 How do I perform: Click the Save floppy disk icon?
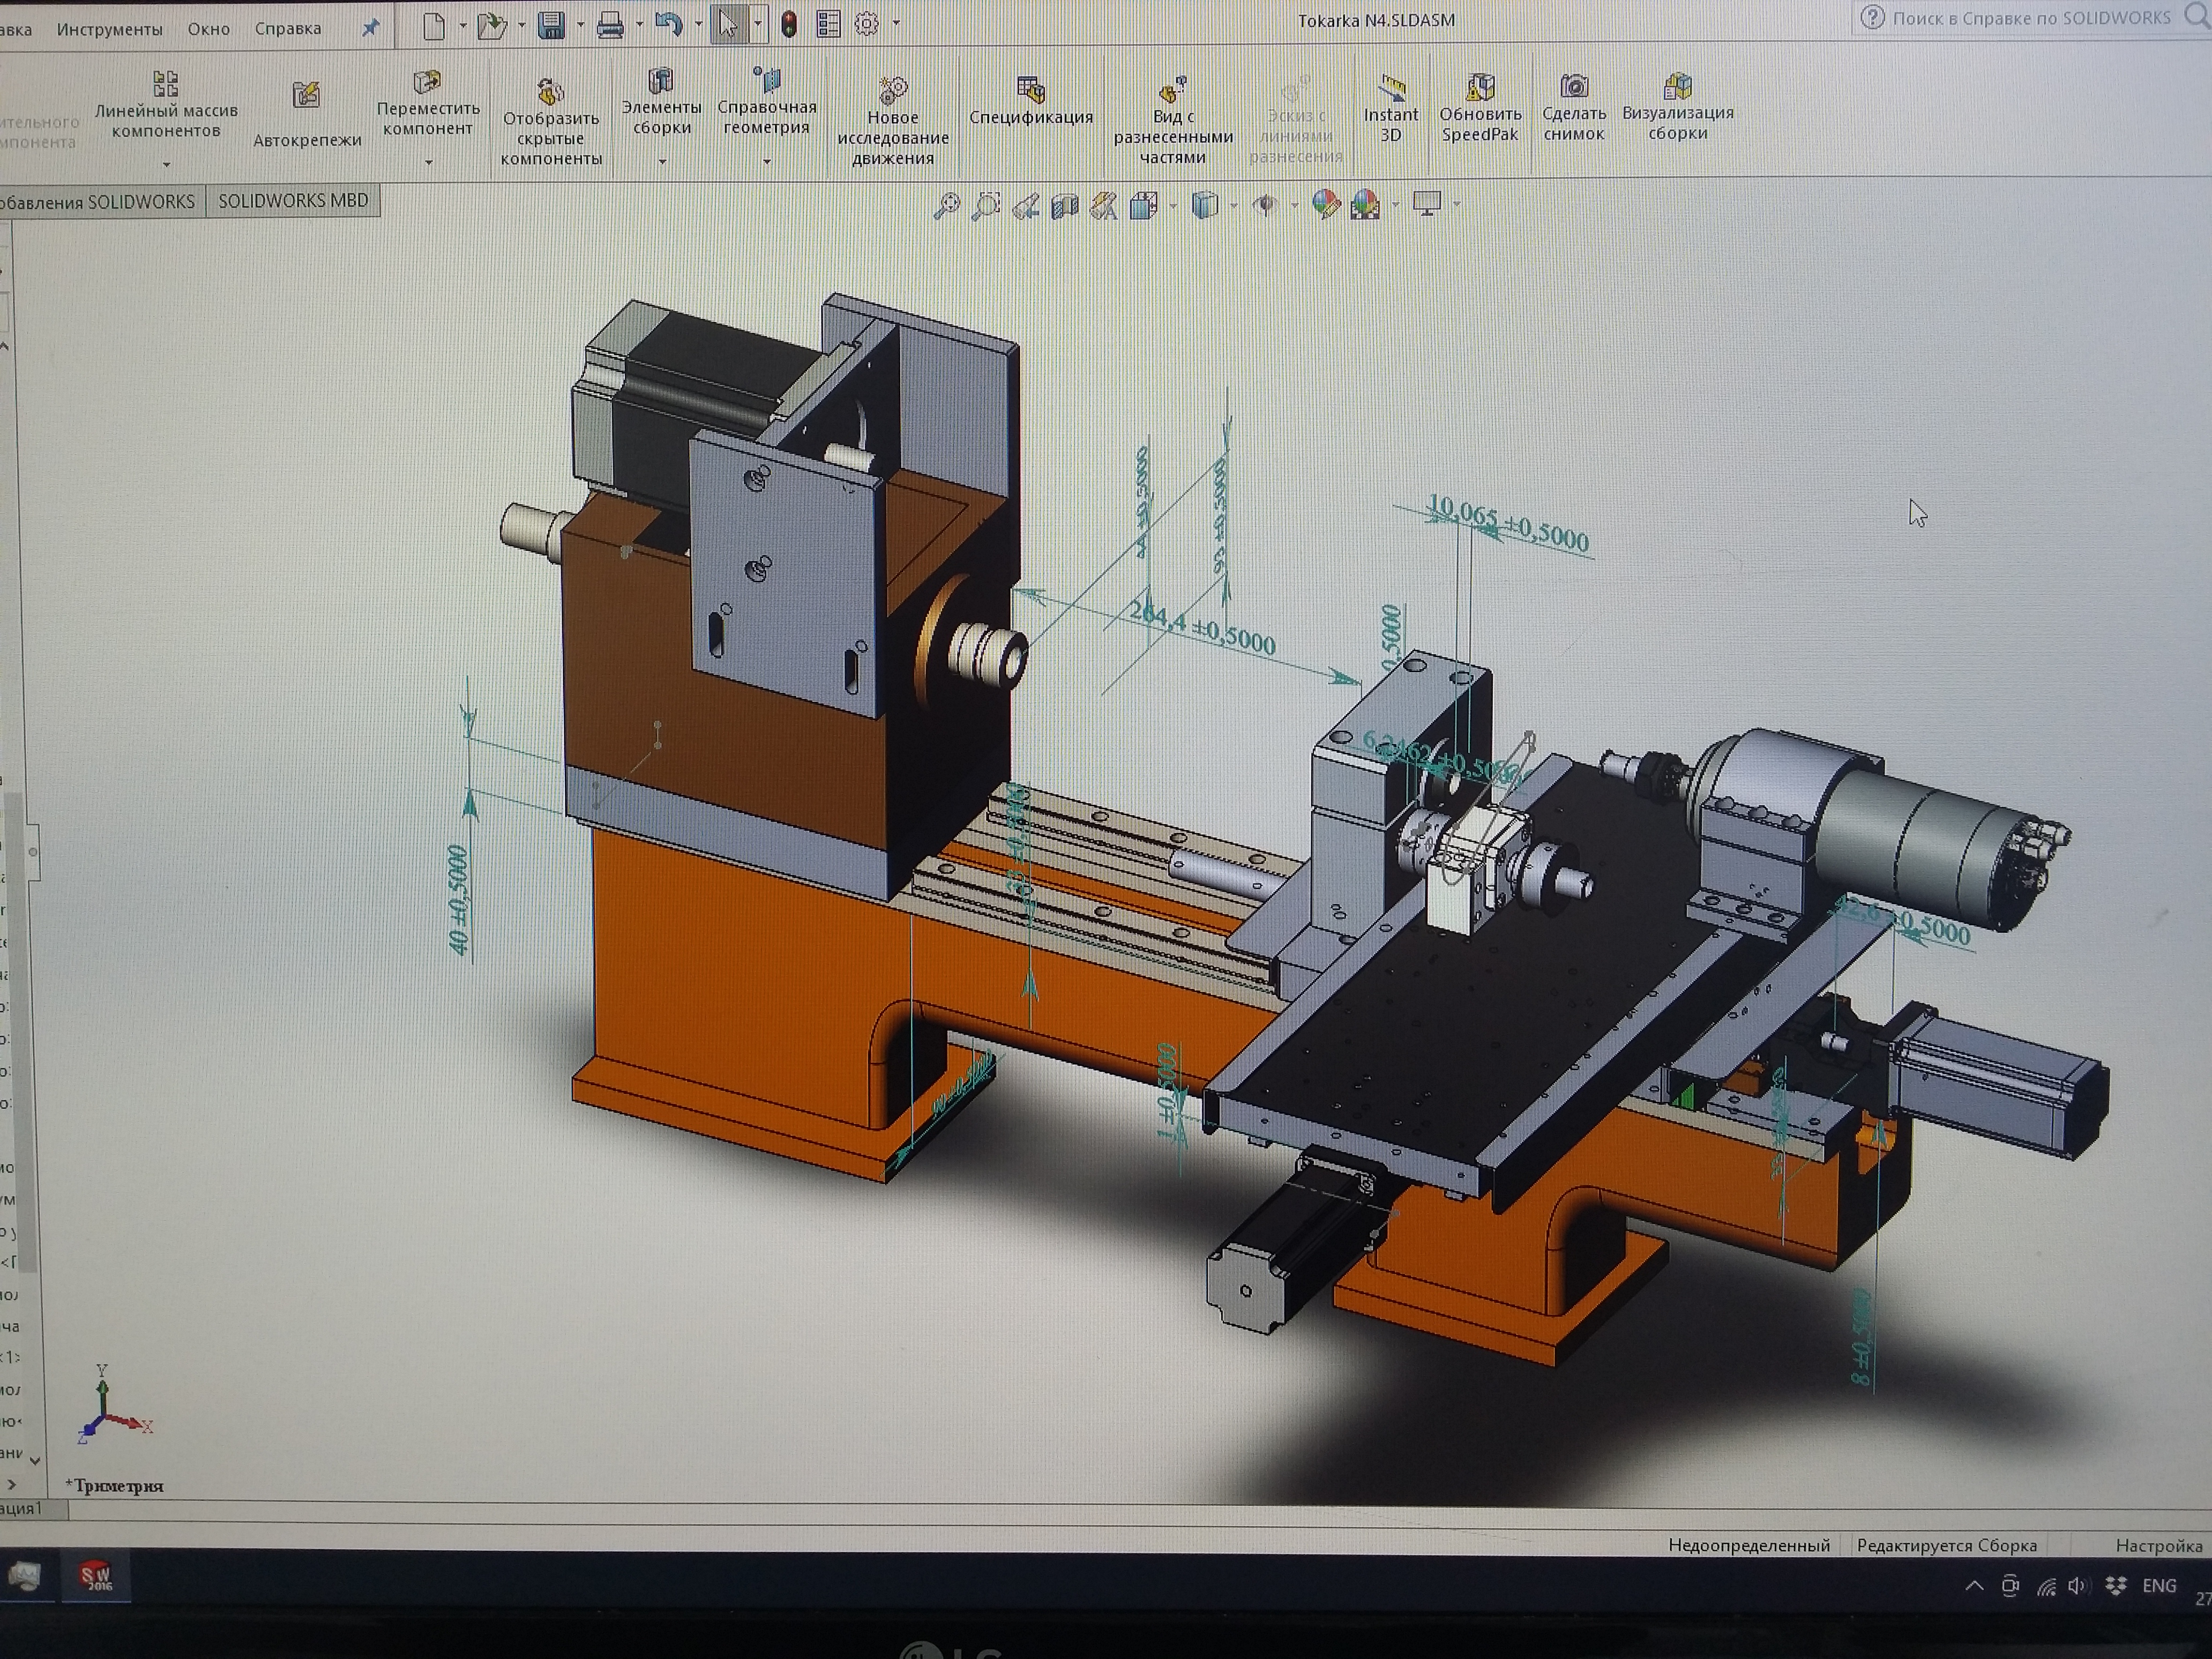[x=551, y=25]
